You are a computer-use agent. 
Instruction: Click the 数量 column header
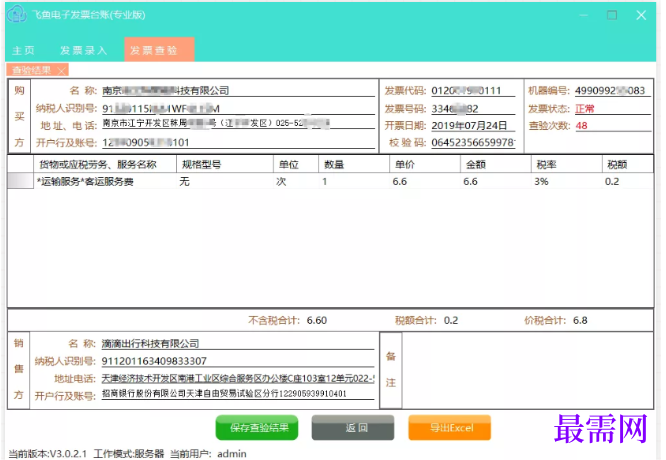[x=354, y=164]
